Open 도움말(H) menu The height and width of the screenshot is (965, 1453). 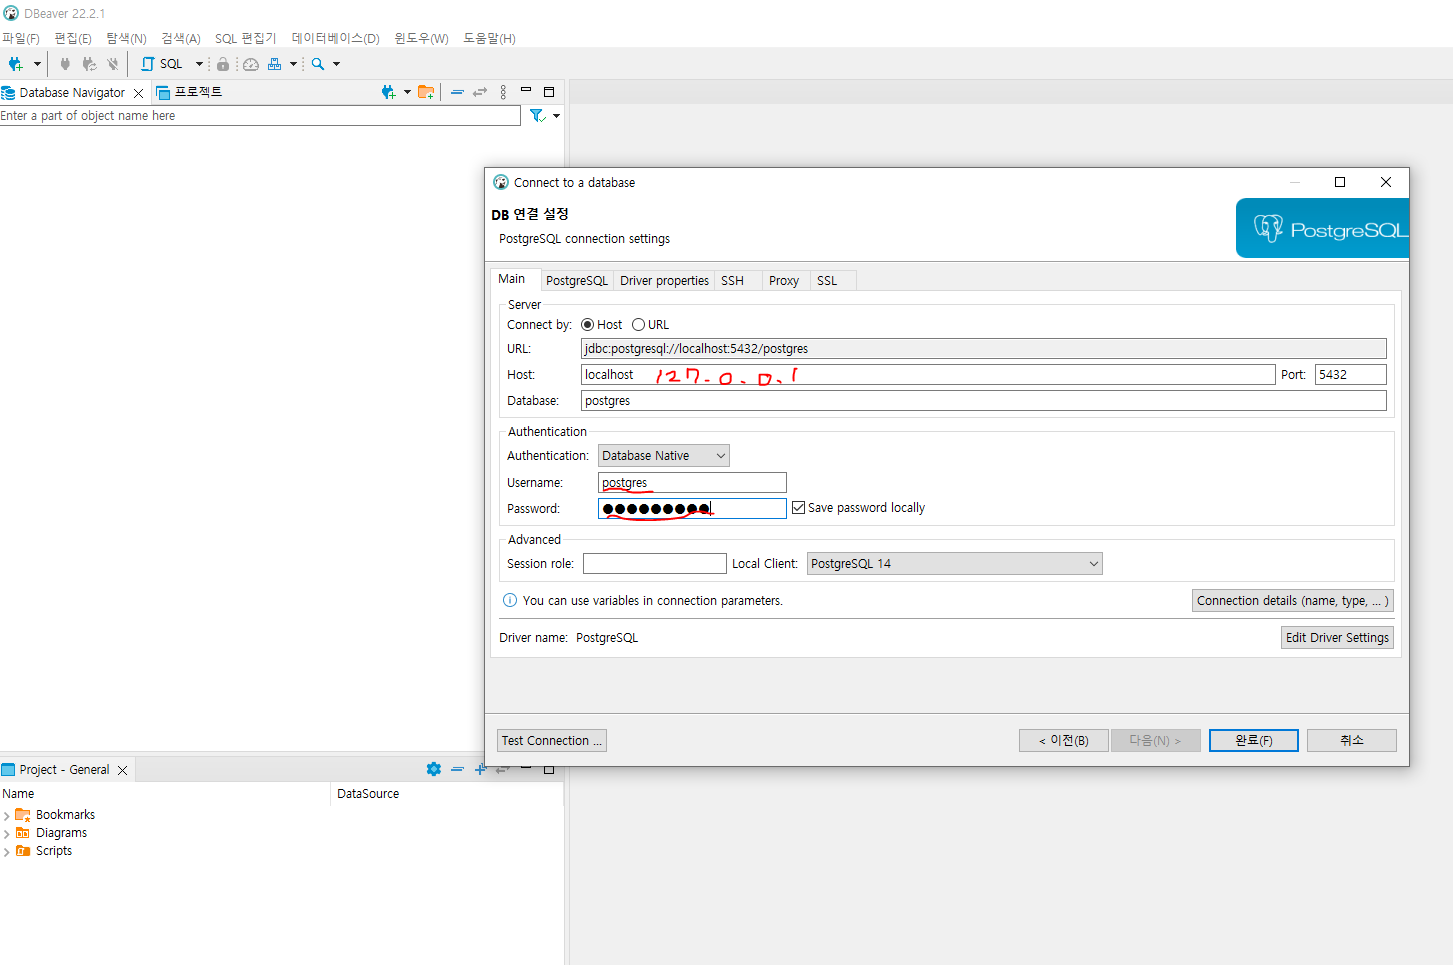(x=489, y=38)
